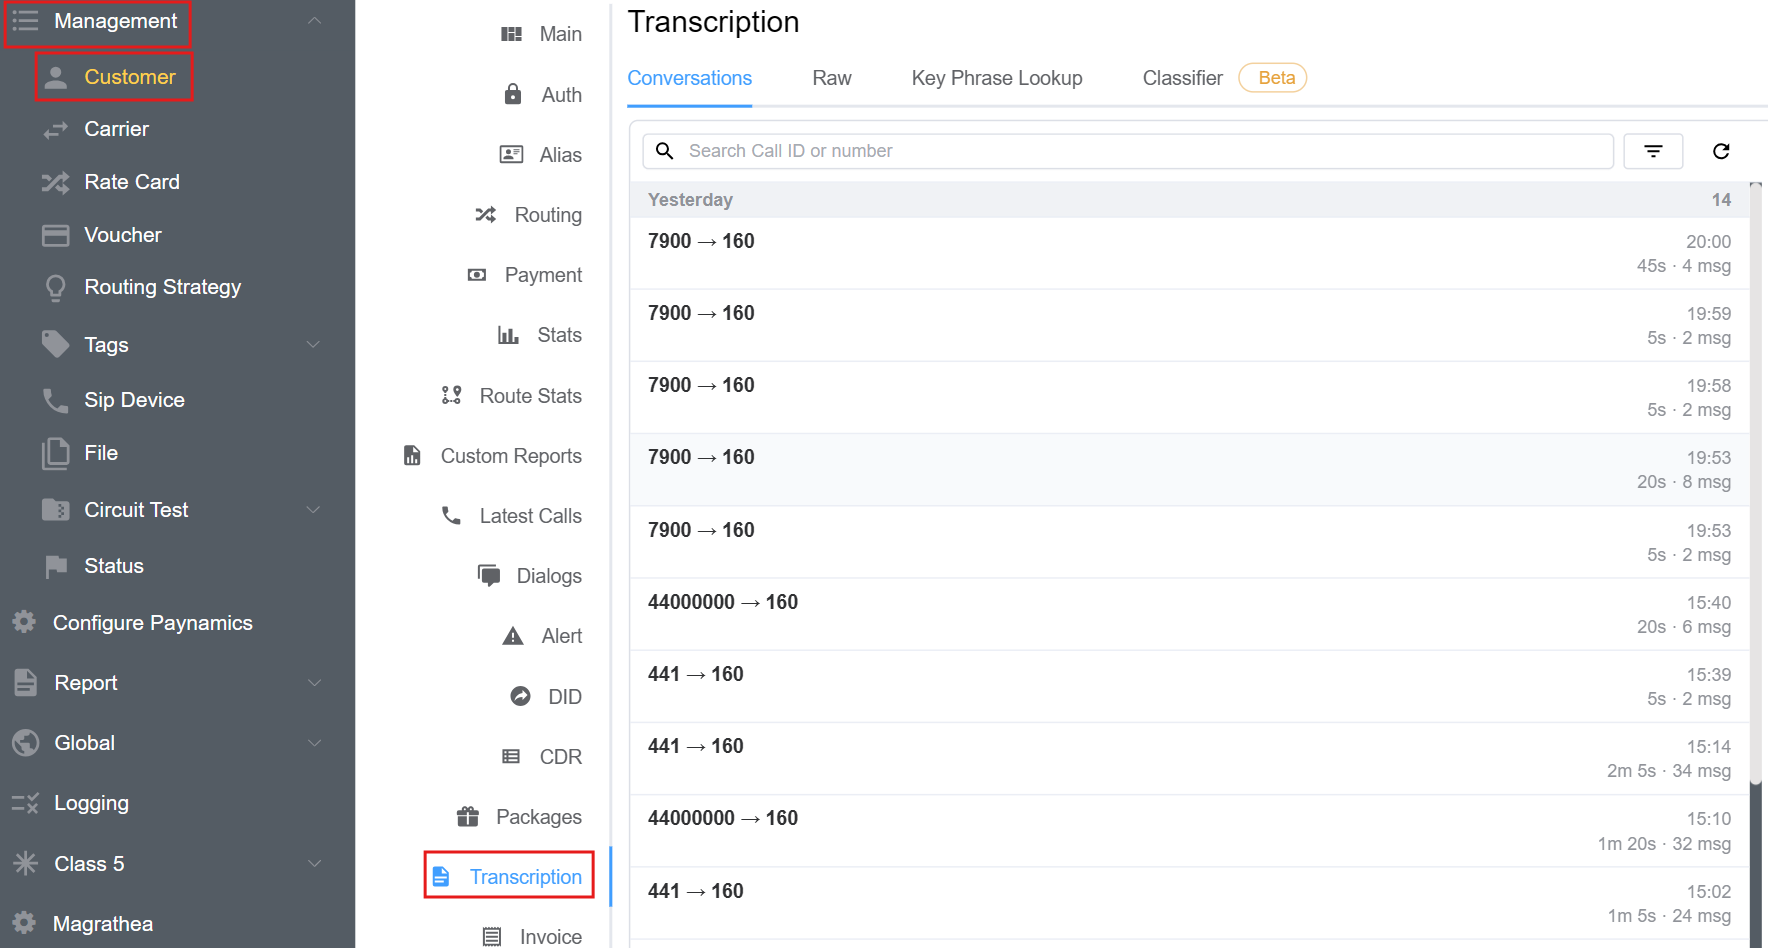The image size is (1768, 948).
Task: Expand the Class 5 section chevron
Action: click(x=314, y=864)
